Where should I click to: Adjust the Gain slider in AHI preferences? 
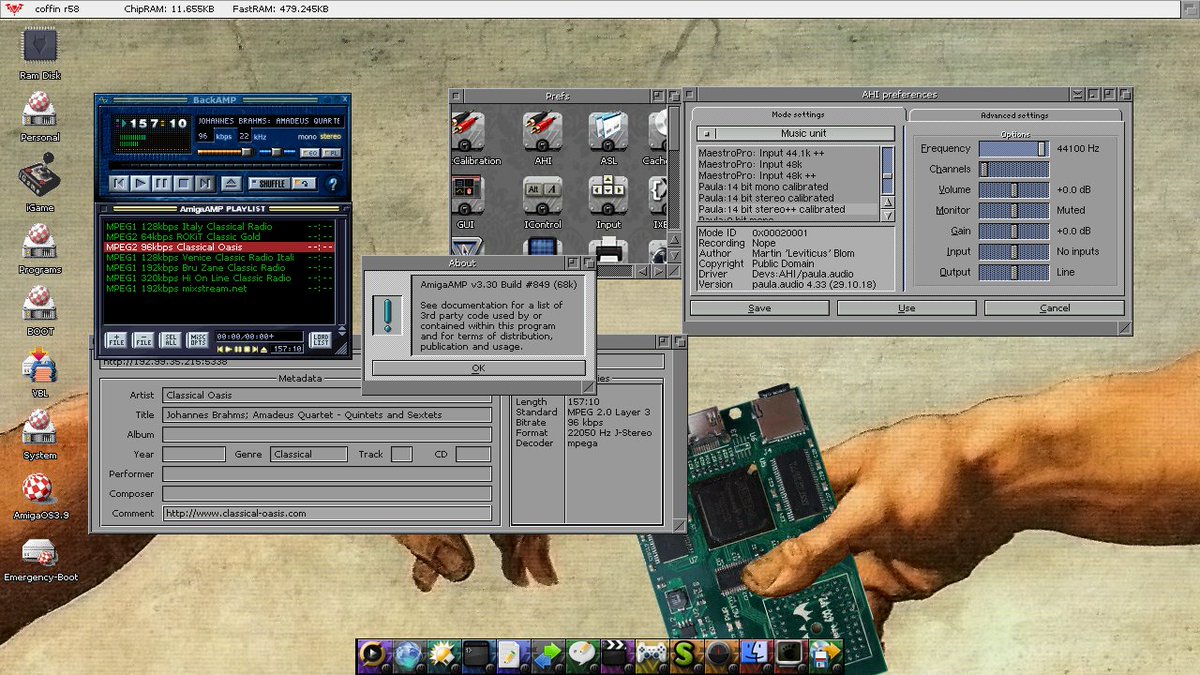(x=1014, y=231)
